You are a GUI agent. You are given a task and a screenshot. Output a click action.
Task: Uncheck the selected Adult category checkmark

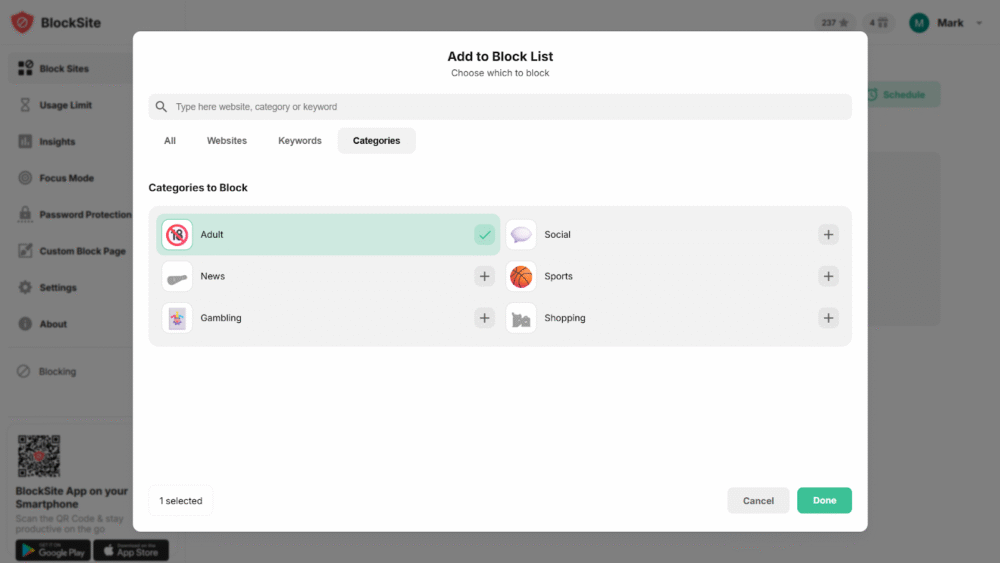(x=485, y=235)
